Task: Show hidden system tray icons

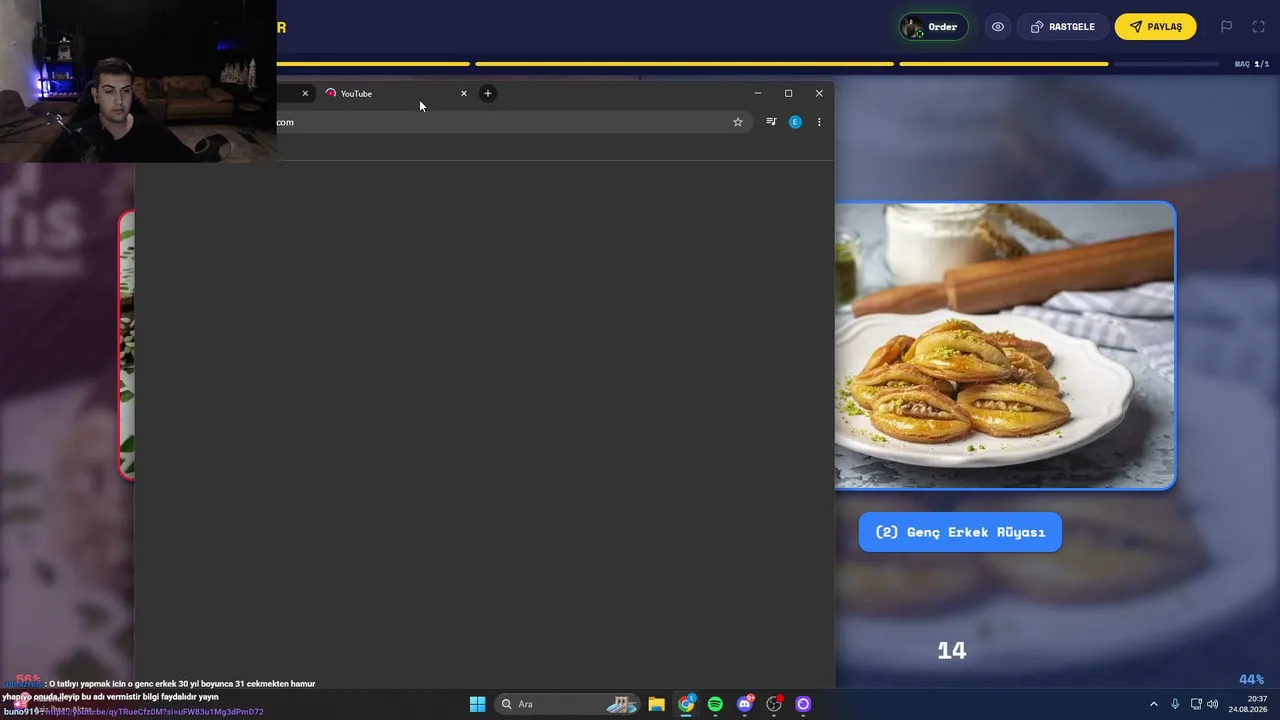Action: [x=1153, y=704]
